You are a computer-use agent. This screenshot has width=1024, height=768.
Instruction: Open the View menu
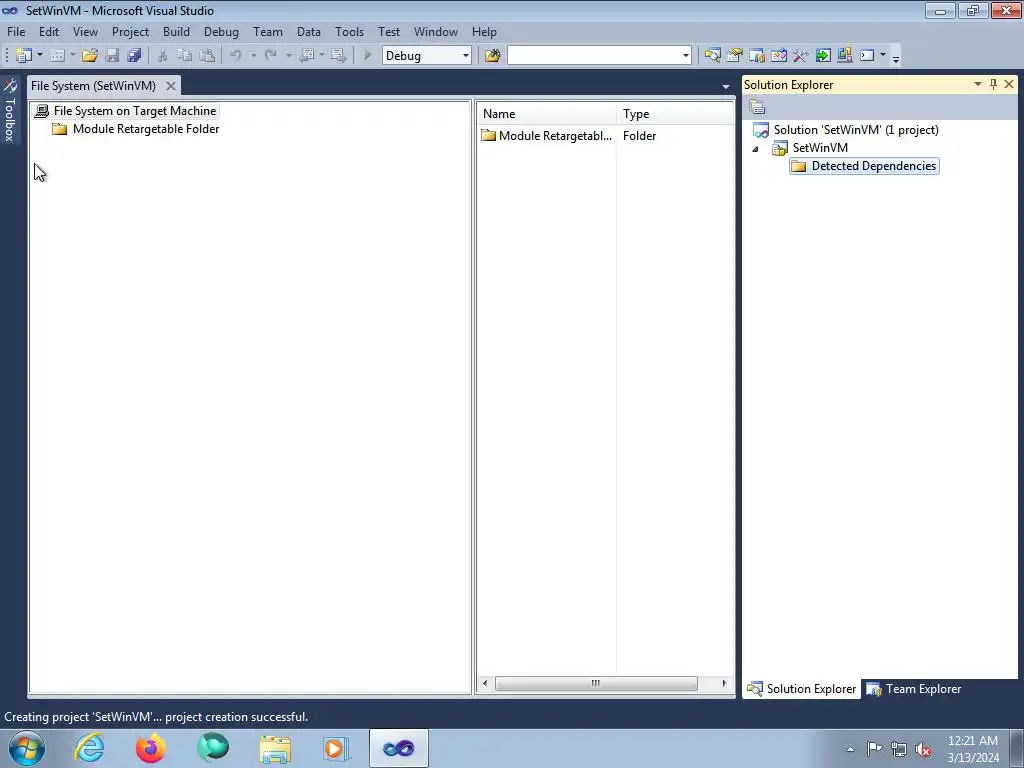click(85, 31)
